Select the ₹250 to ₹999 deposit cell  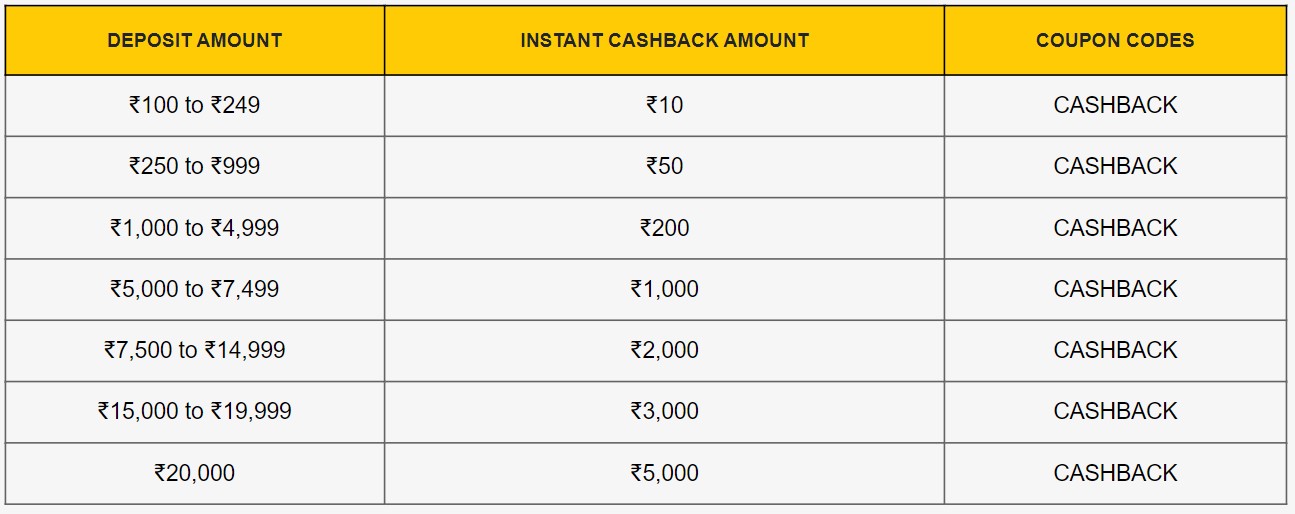(195, 167)
